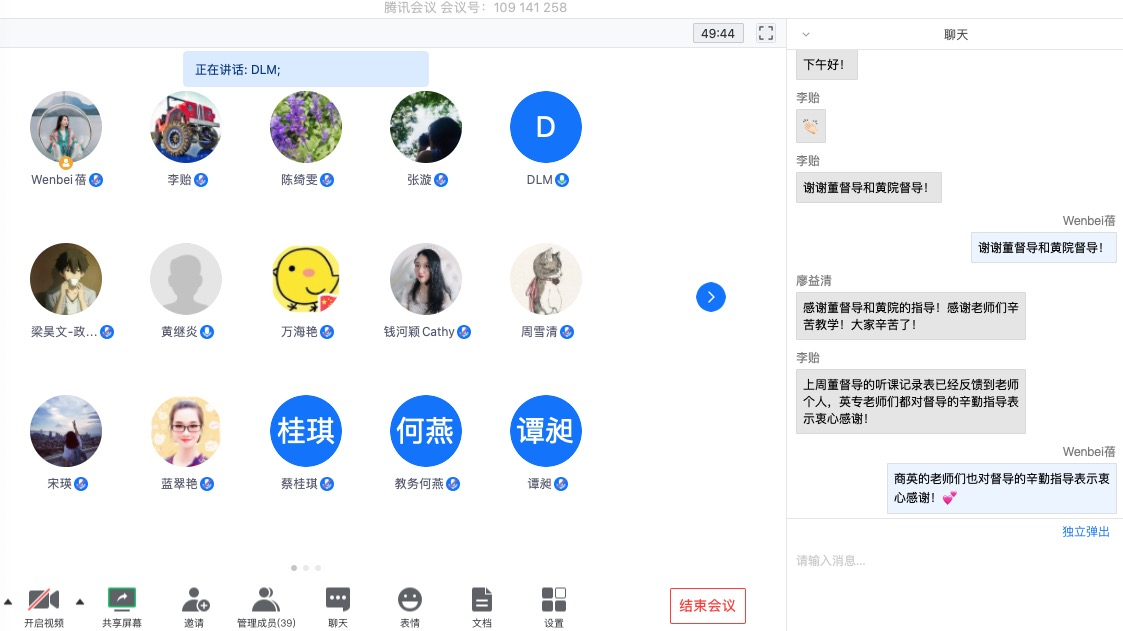Expand options arrow beside video button
This screenshot has width=1123, height=631.
(8, 601)
